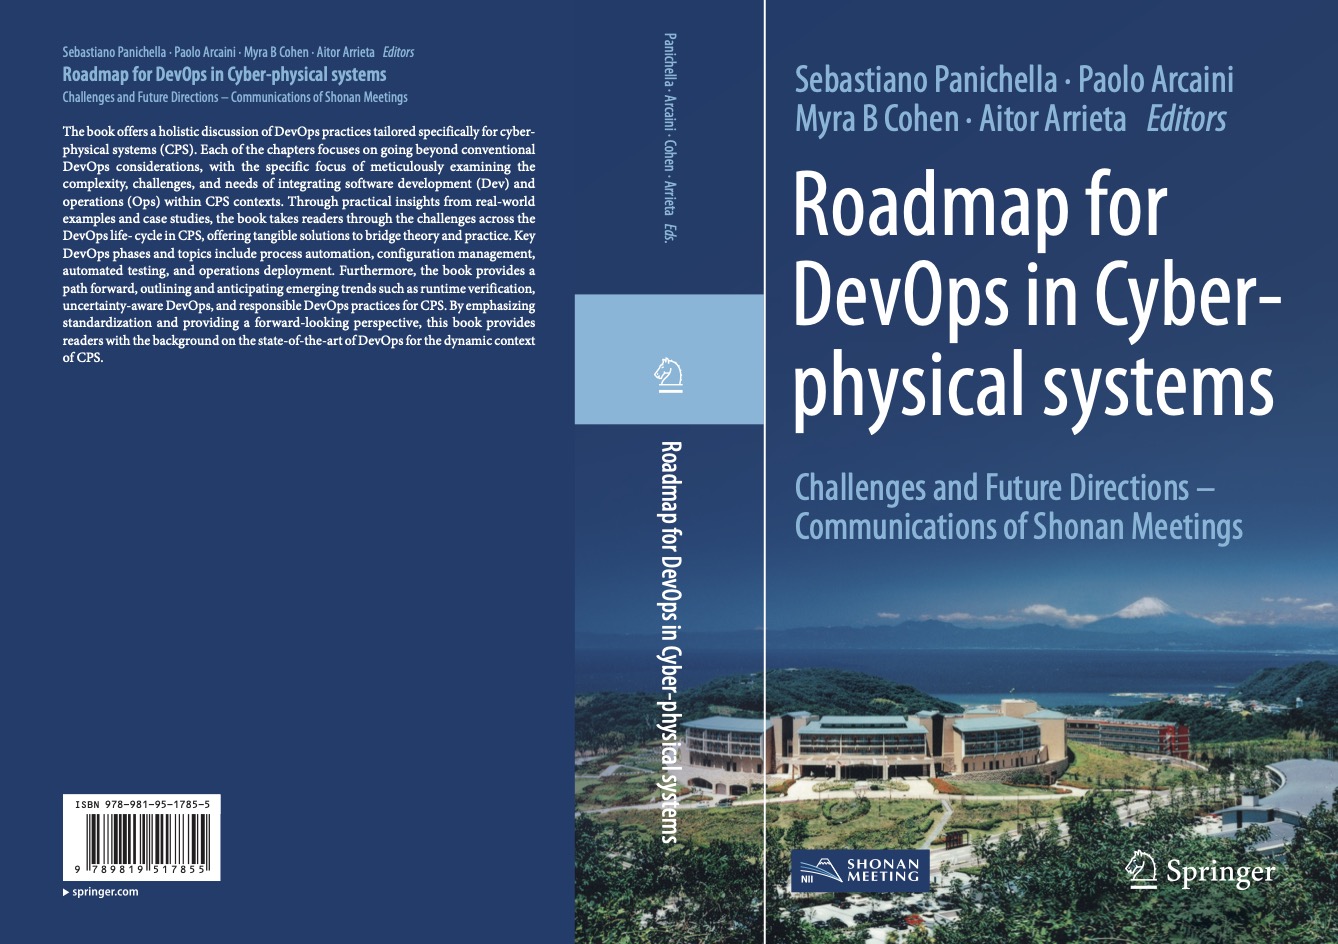
Task: Click the vertical editor names on spine
Action: pyautogui.click(x=669, y=140)
